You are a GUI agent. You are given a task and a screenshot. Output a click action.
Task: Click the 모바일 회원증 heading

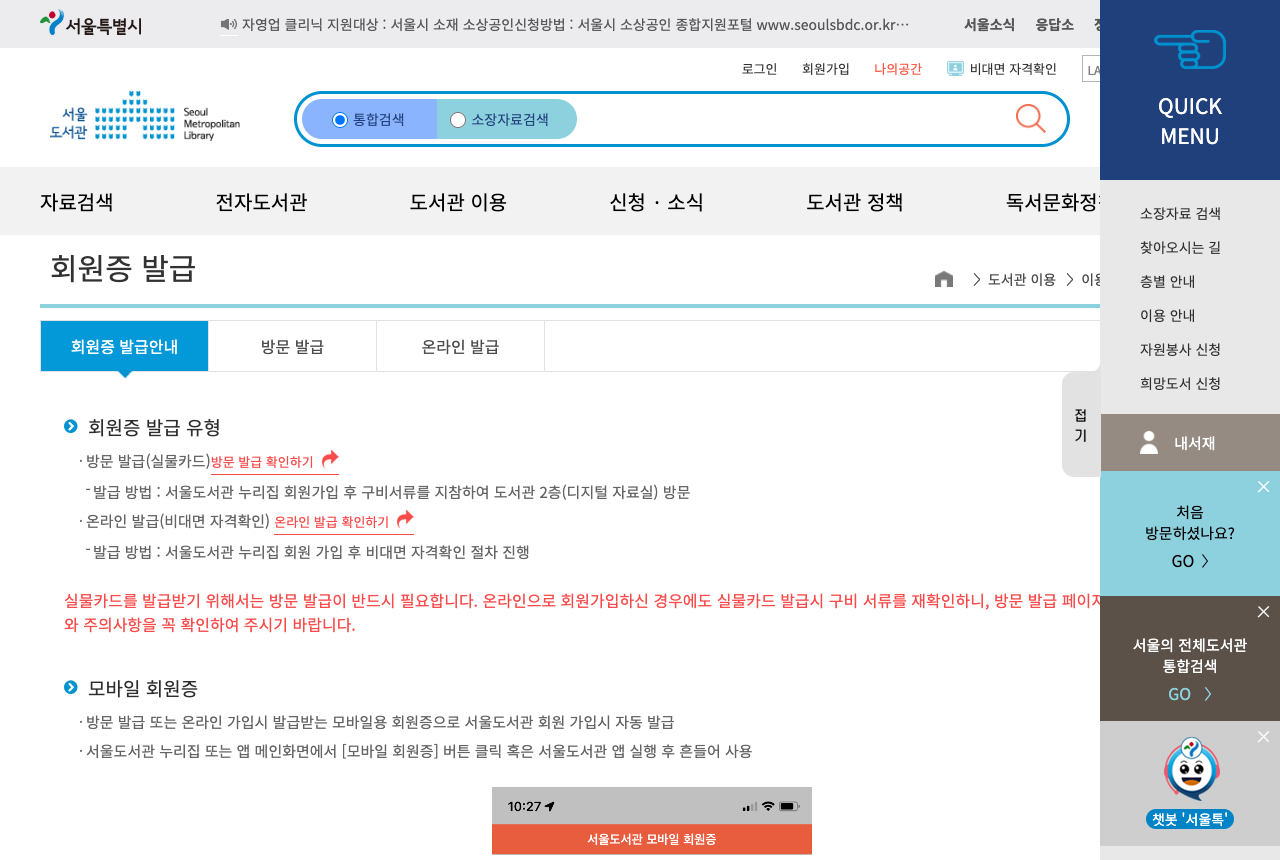tap(143, 688)
